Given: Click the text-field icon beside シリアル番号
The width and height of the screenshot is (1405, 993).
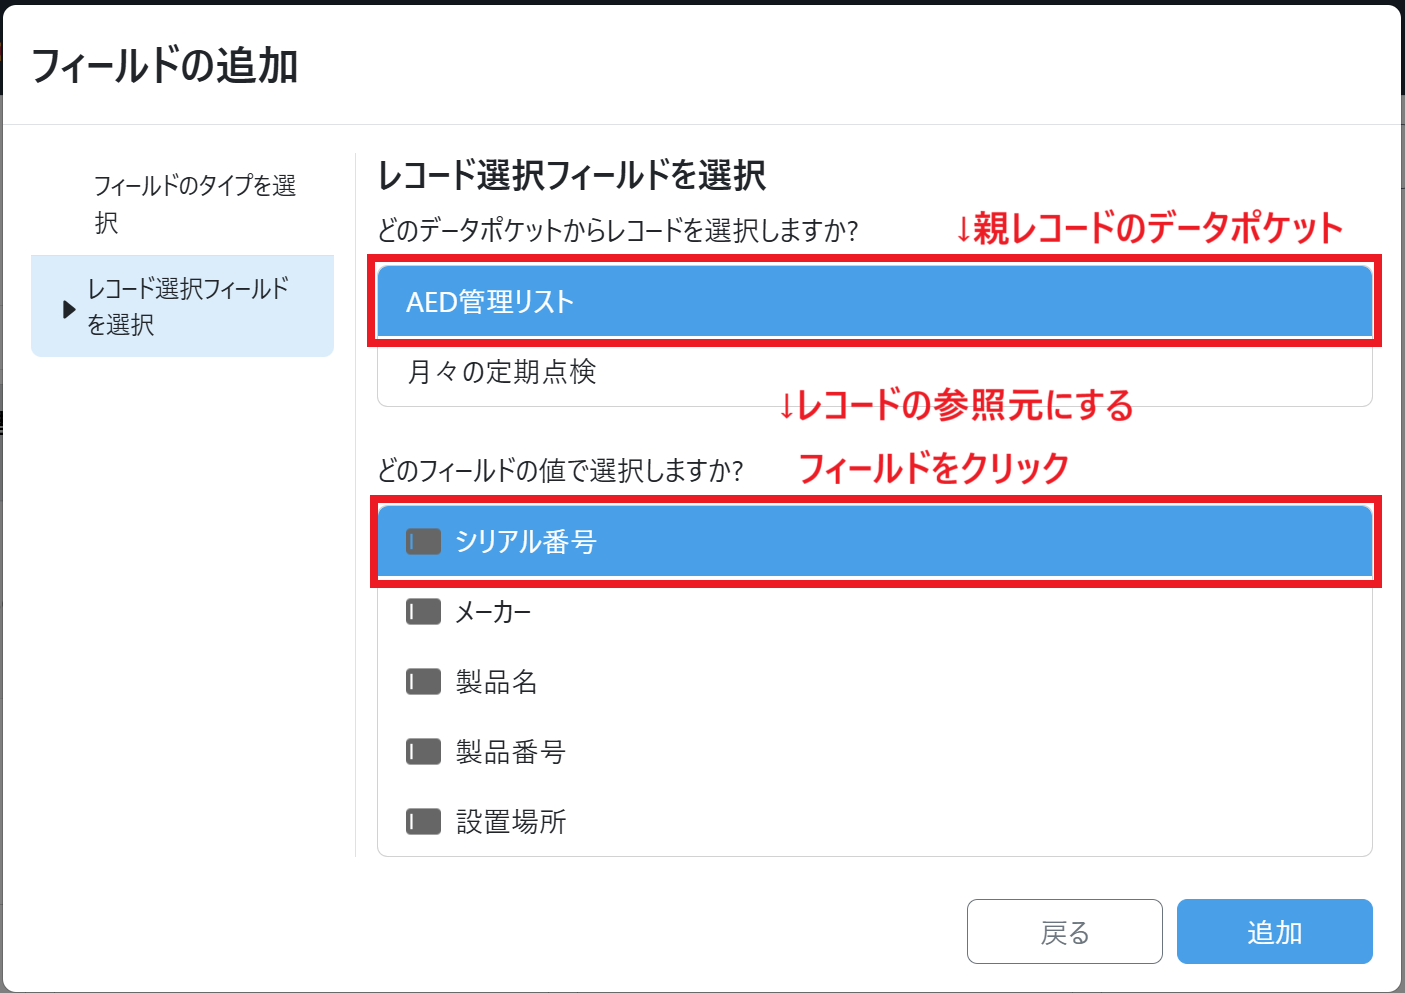Looking at the screenshot, I should coord(423,542).
